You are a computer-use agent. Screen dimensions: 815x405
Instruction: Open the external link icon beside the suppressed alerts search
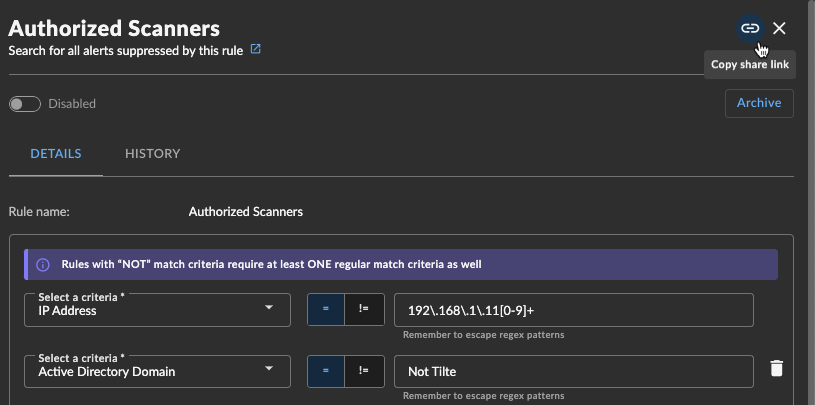[255, 49]
